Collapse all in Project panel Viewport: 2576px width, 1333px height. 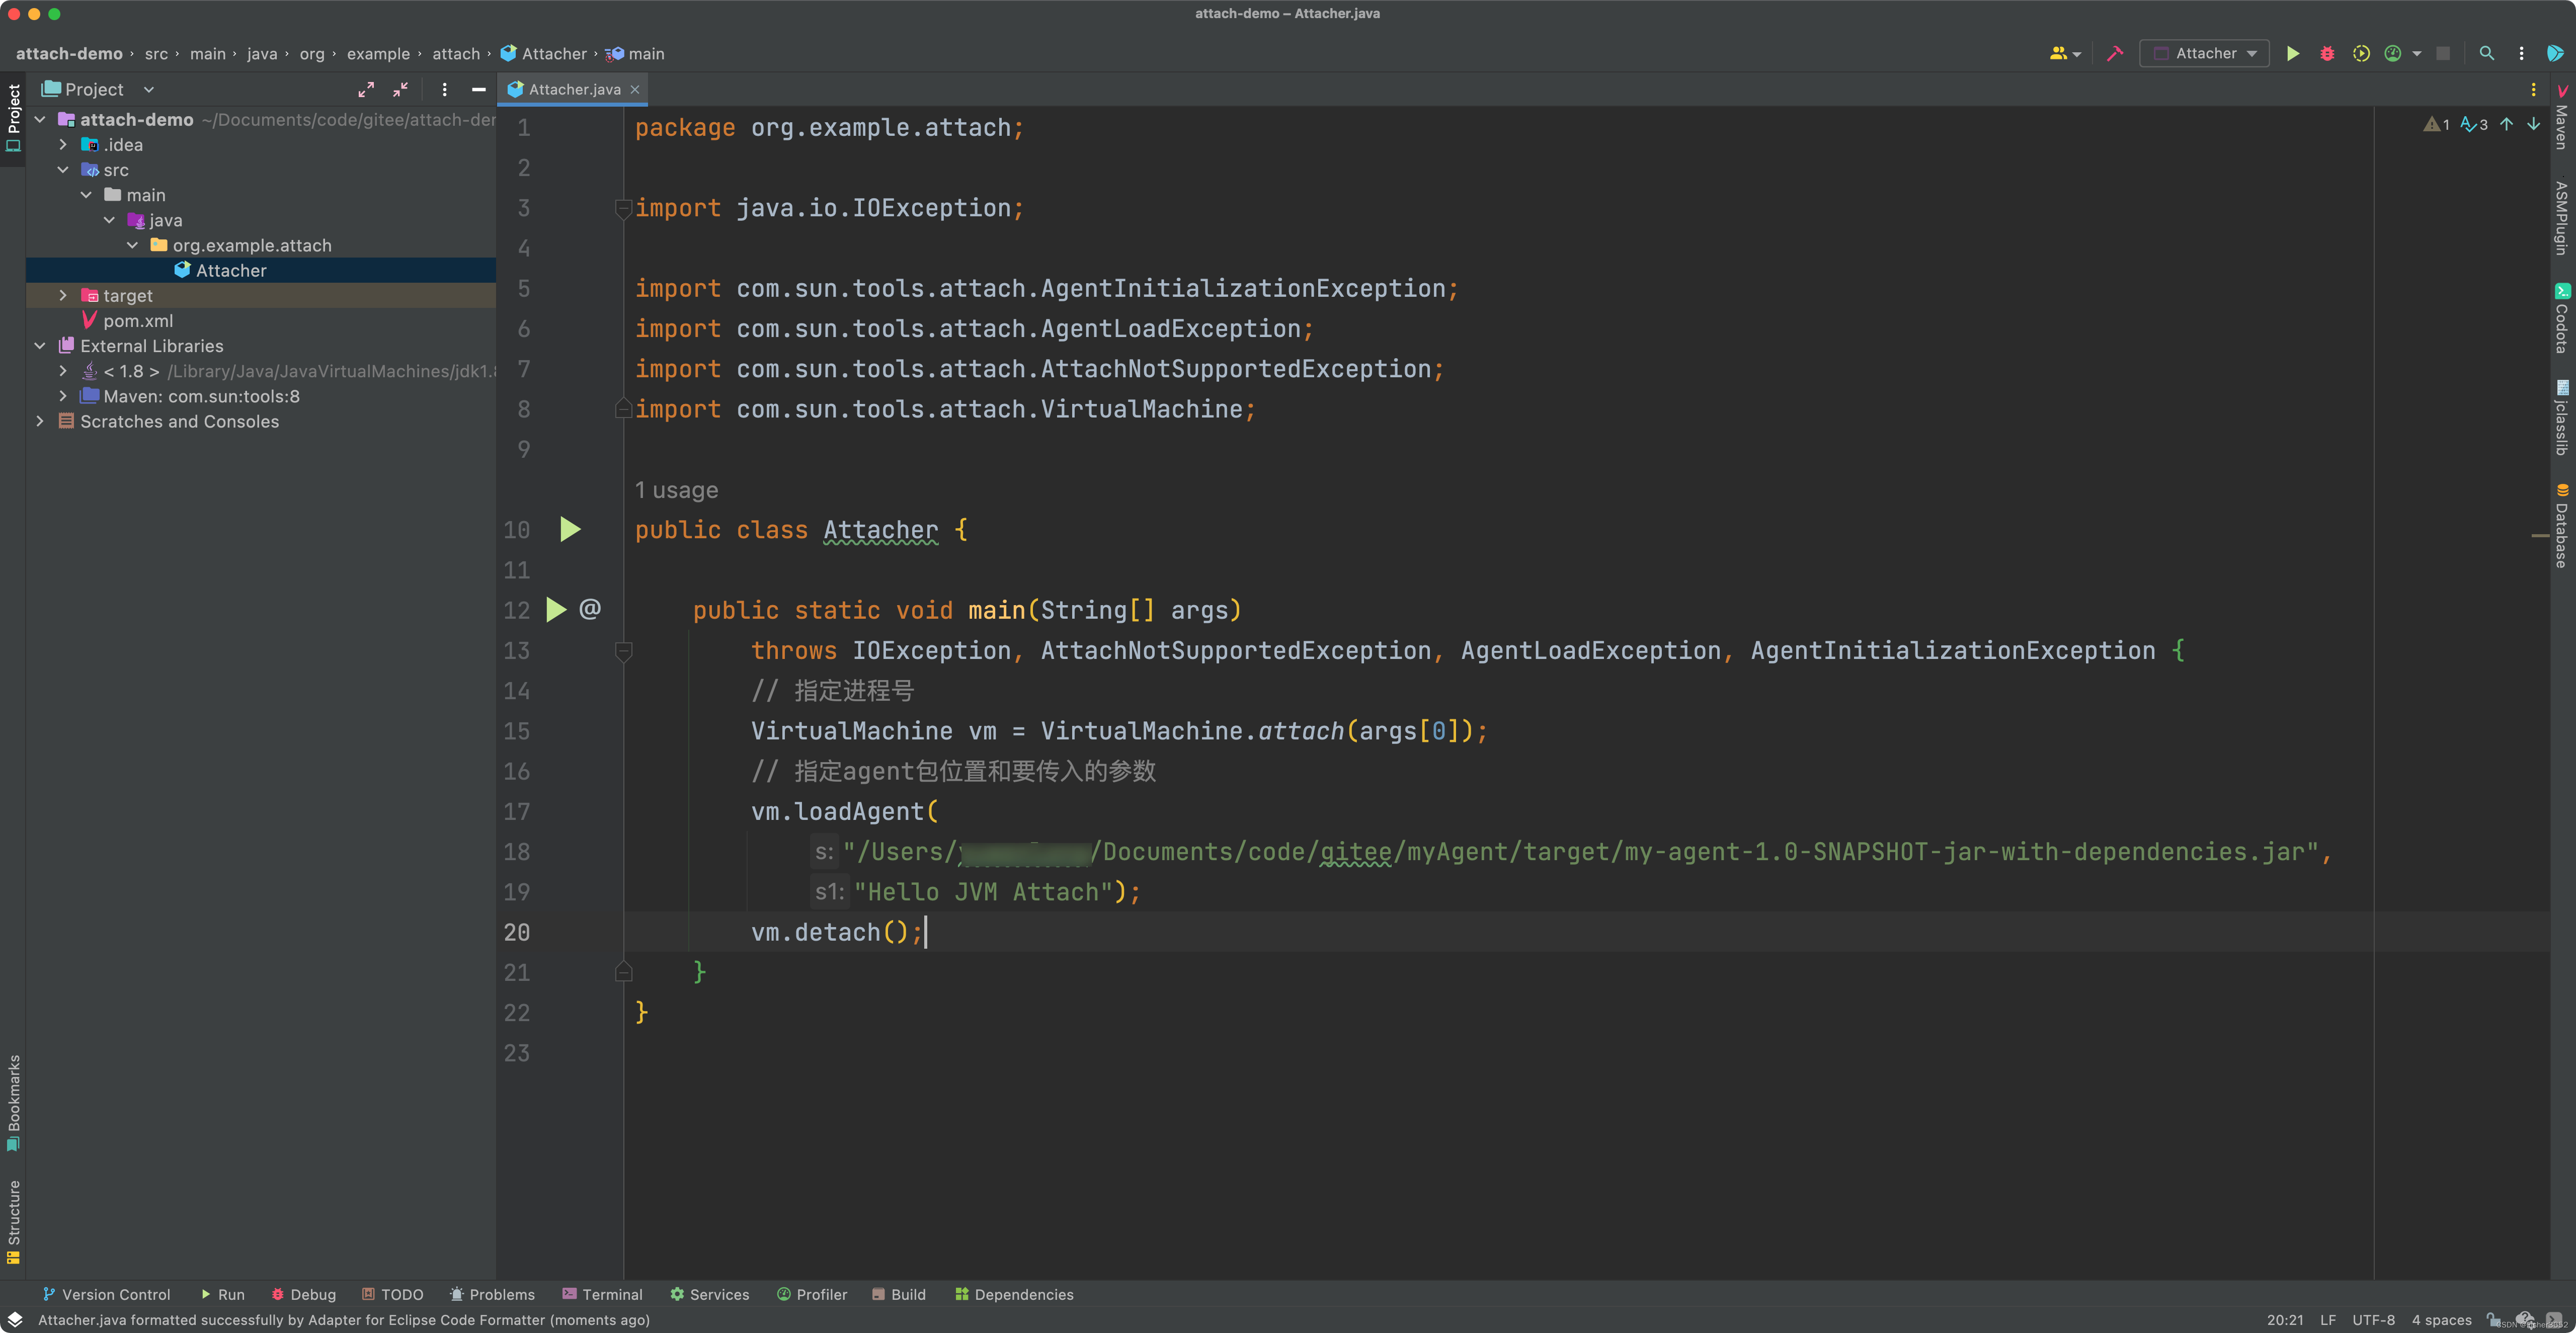(400, 90)
